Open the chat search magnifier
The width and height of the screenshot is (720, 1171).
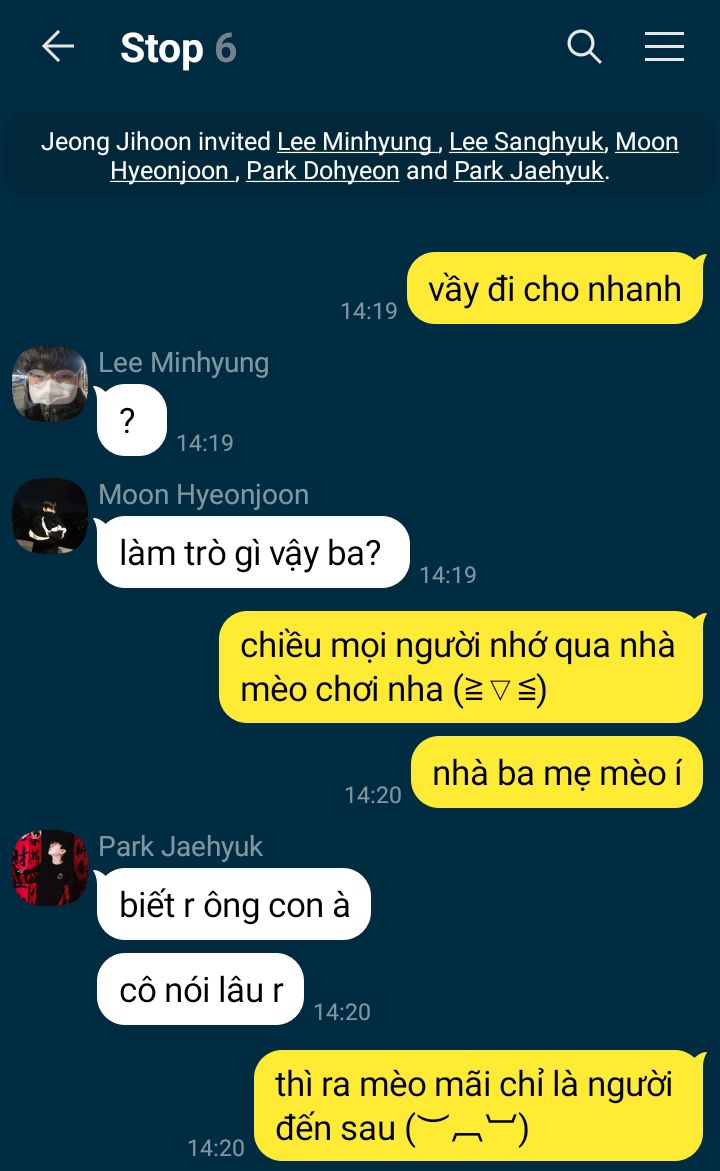point(584,47)
